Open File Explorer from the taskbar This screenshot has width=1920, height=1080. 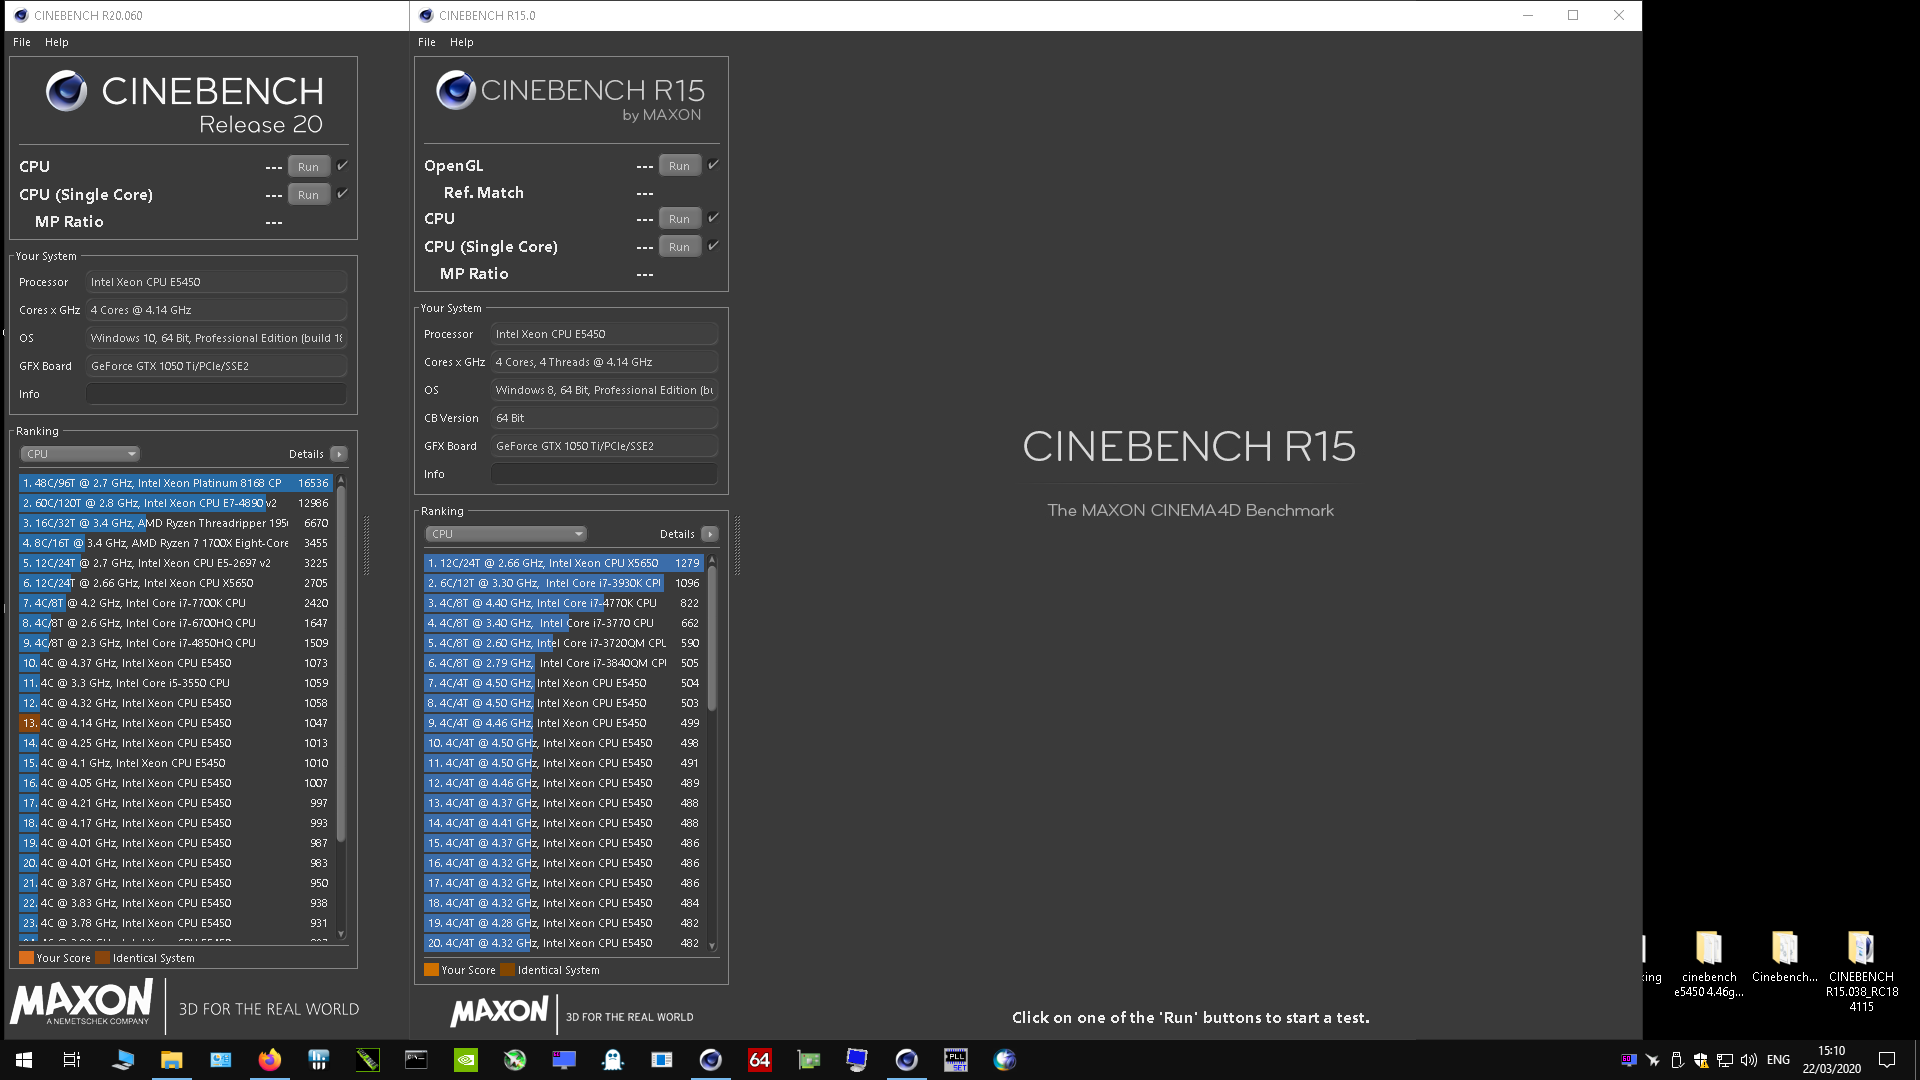(172, 1060)
